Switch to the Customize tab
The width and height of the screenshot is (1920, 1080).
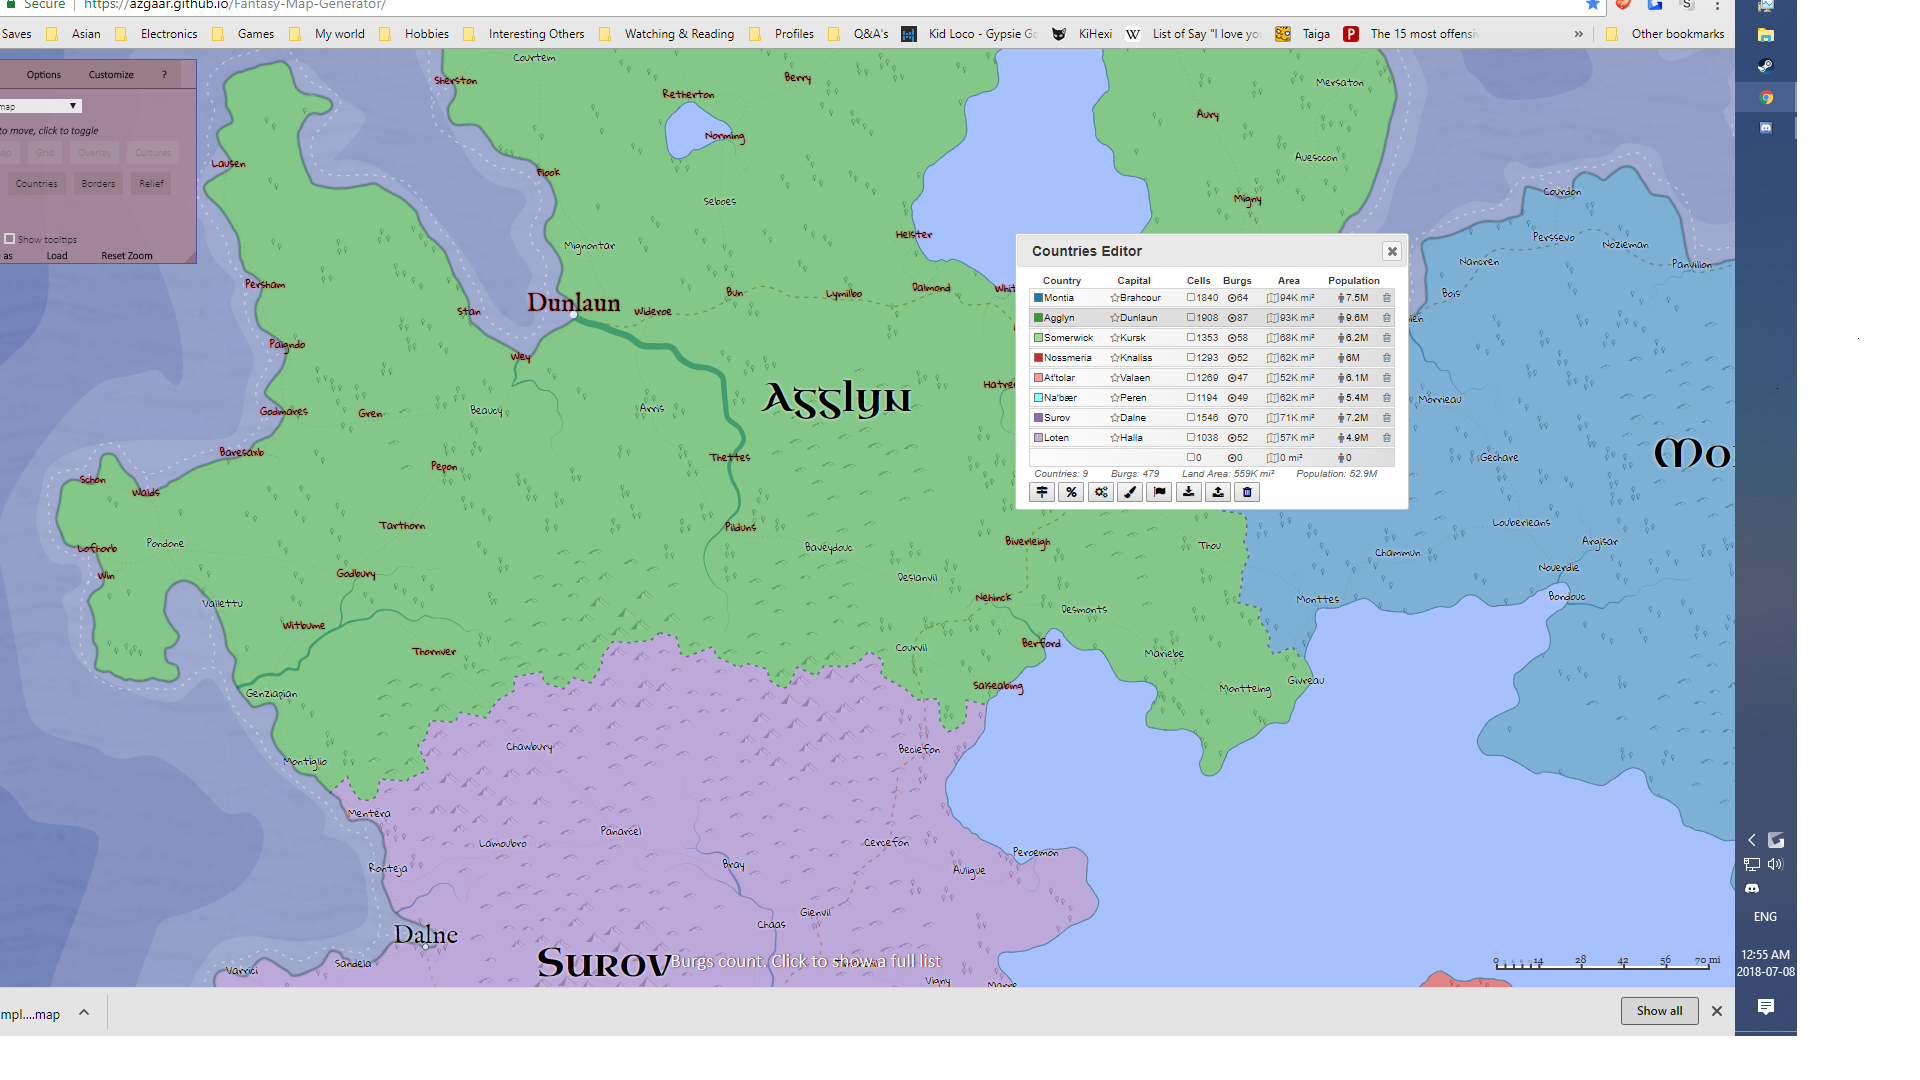point(110,74)
